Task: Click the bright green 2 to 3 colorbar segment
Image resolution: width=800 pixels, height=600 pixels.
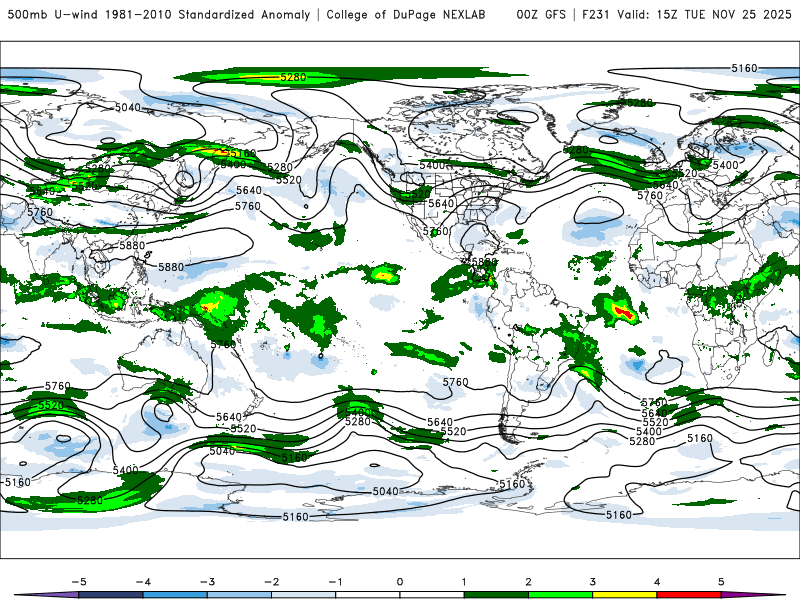Action: (x=560, y=595)
